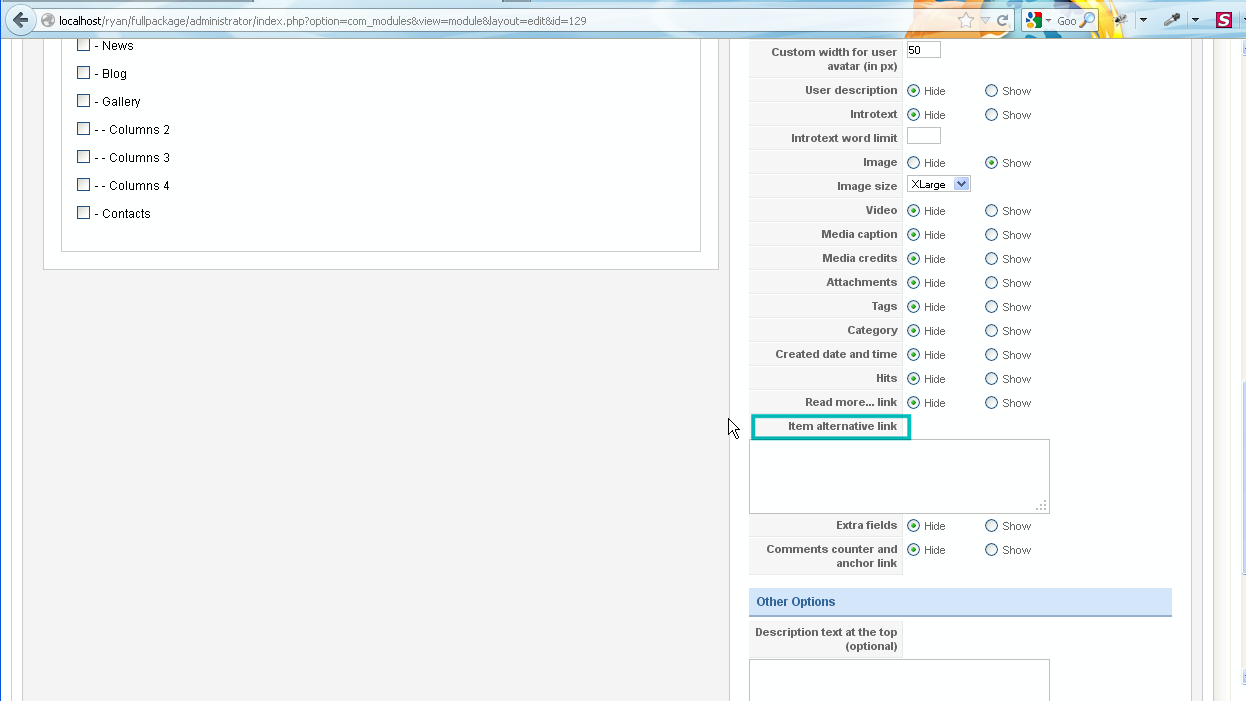Screen dimensions: 1246x701
Task: Open the Image size dropdown
Action: click(938, 185)
